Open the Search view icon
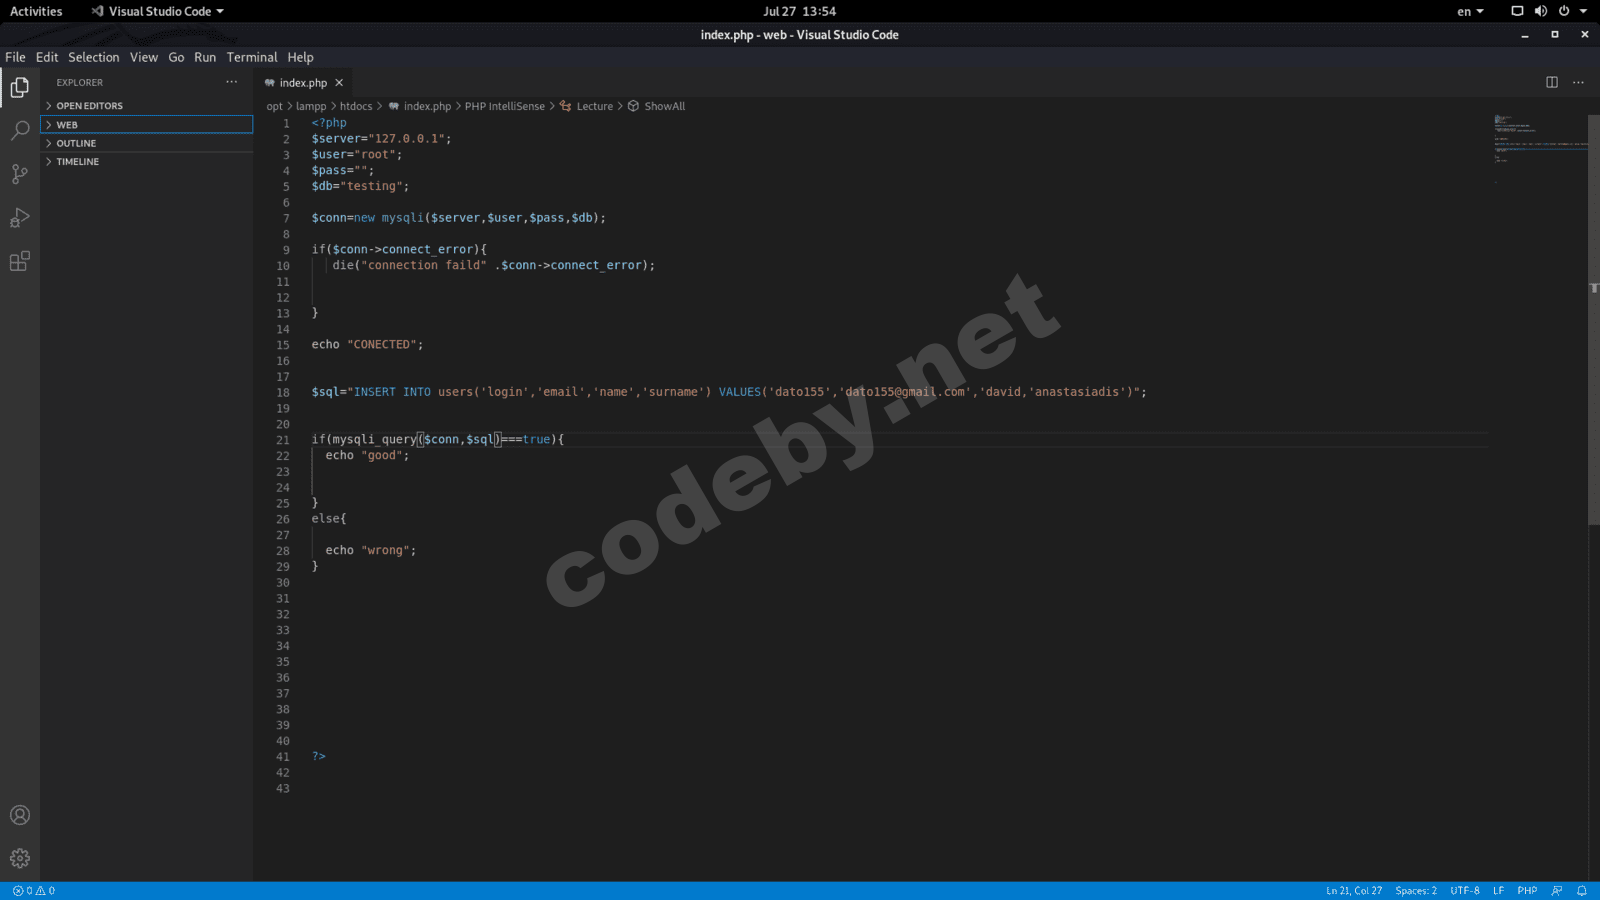The width and height of the screenshot is (1600, 900). click(19, 131)
